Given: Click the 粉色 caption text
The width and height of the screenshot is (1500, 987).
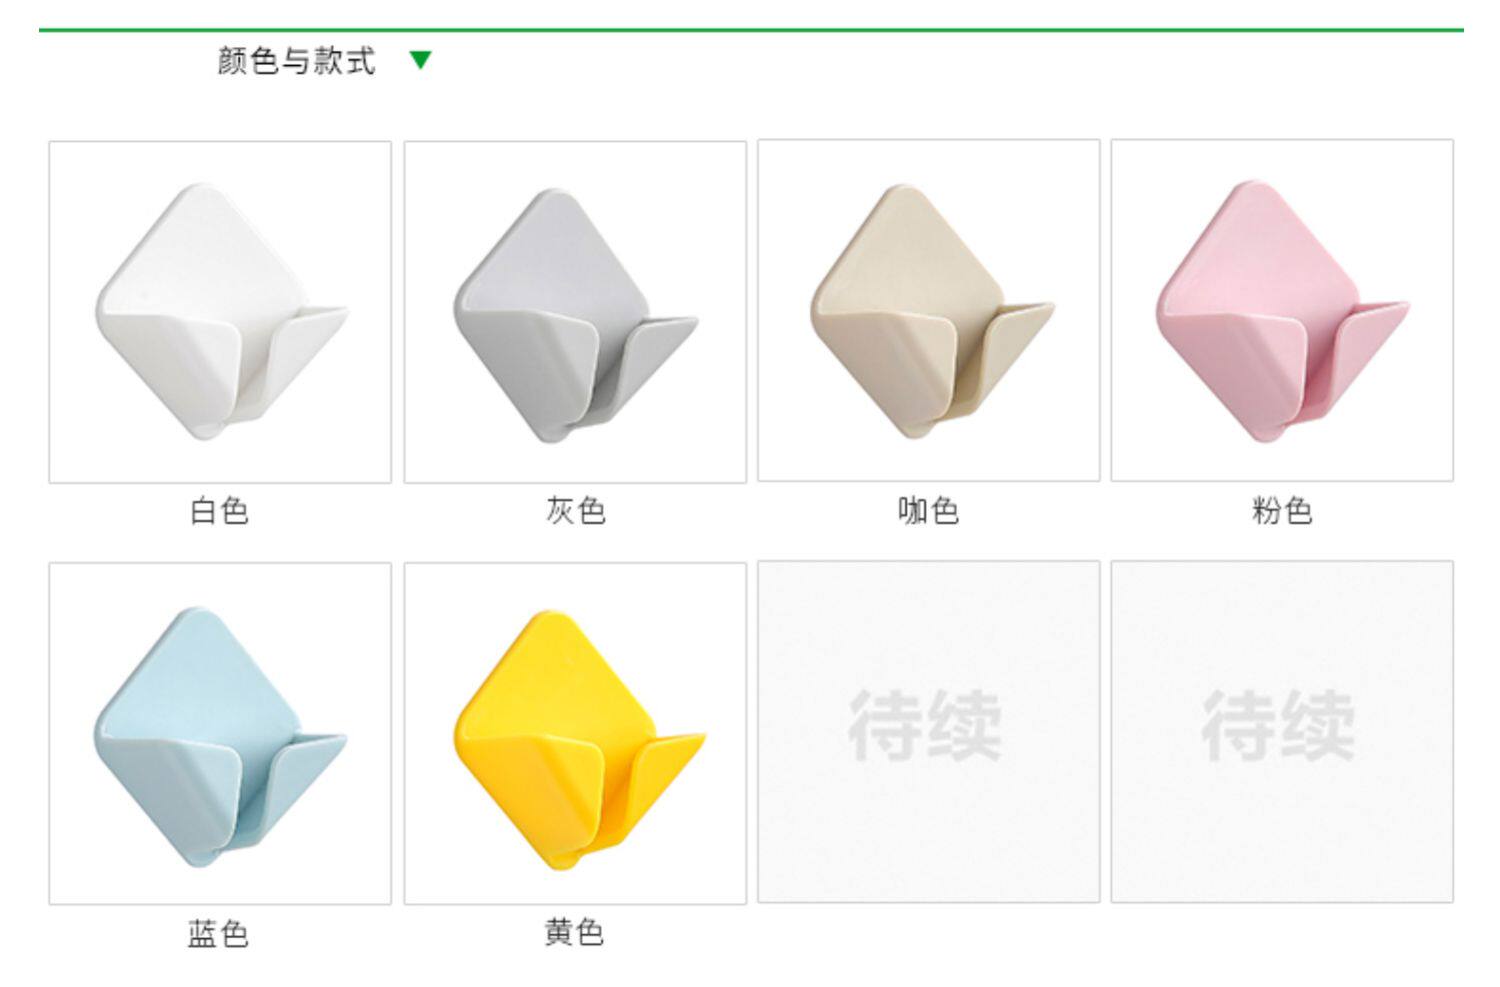Looking at the screenshot, I should pyautogui.click(x=1282, y=510).
